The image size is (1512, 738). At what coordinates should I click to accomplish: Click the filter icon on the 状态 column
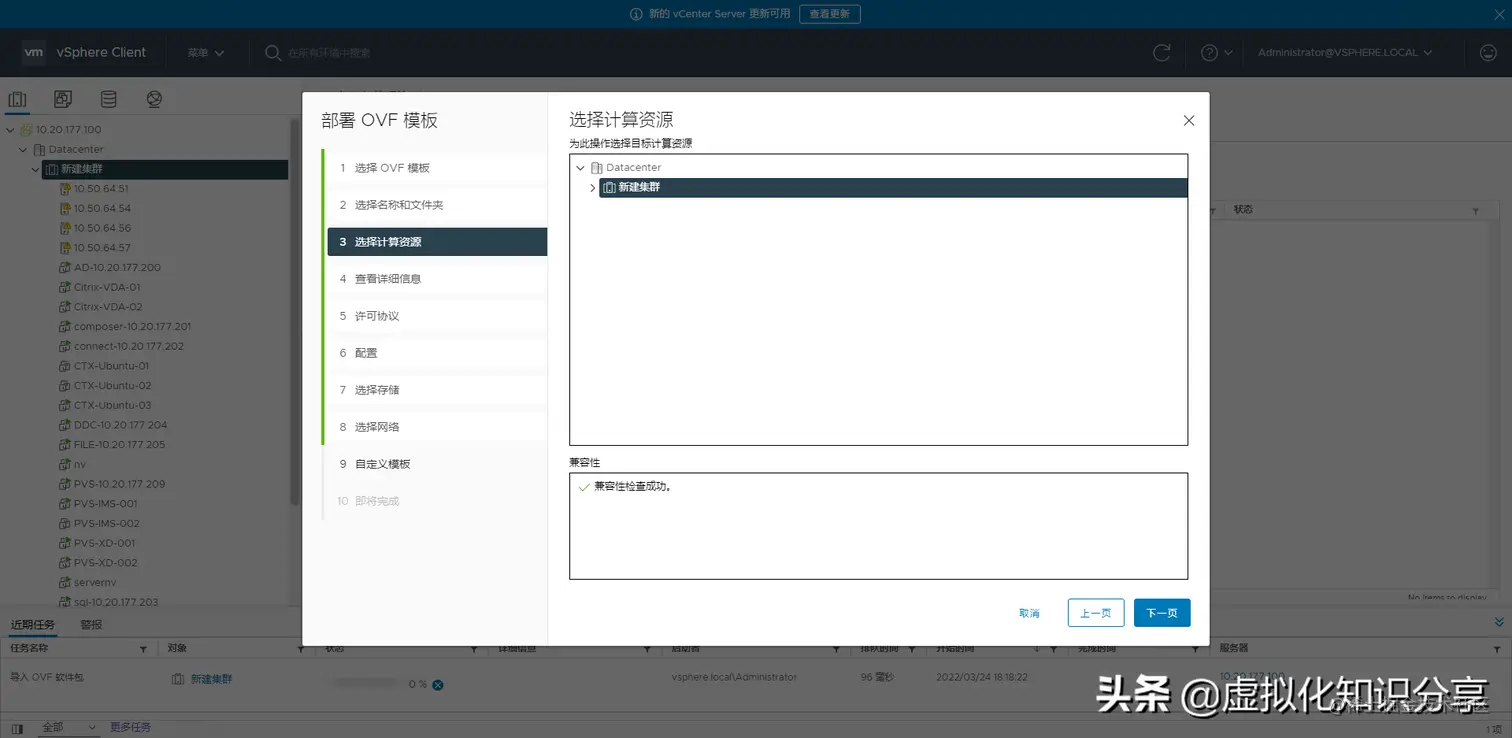tap(1475, 209)
